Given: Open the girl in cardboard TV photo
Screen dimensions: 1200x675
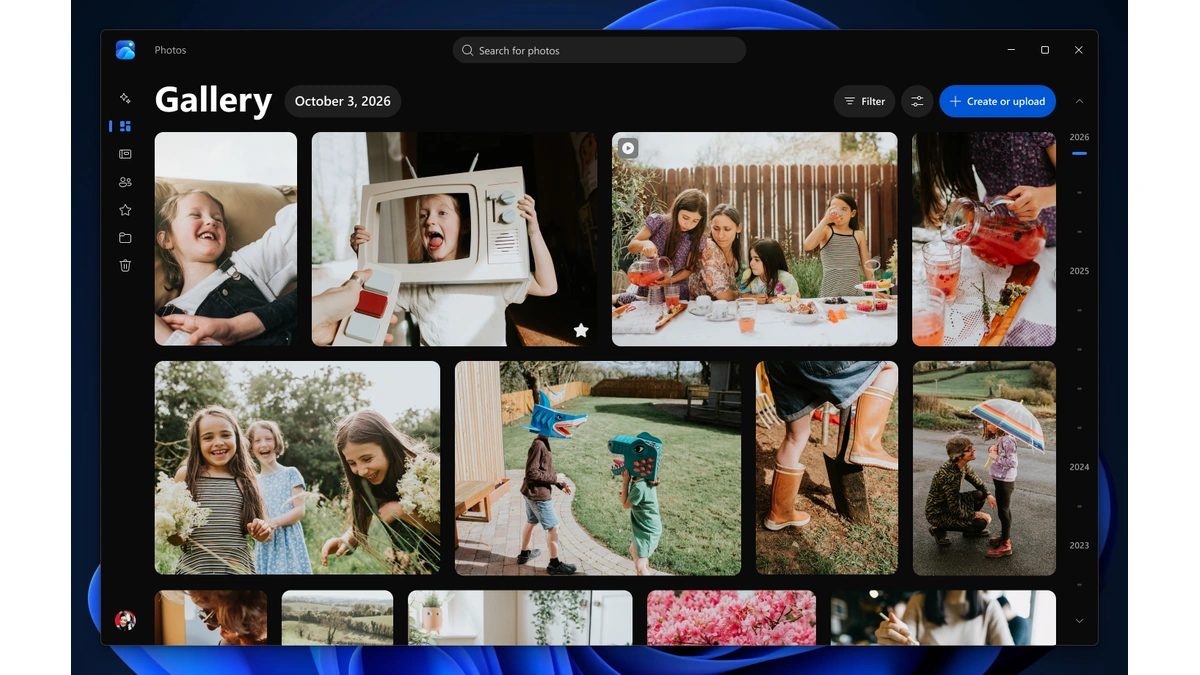Looking at the screenshot, I should pyautogui.click(x=454, y=239).
